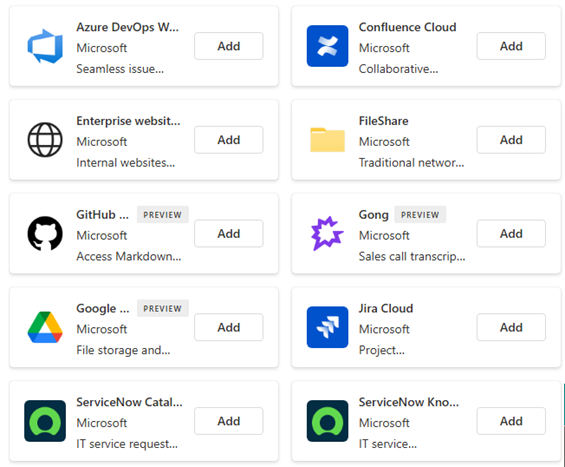Add the Azure DevOps connector
This screenshot has height=467, width=565.
(x=229, y=46)
